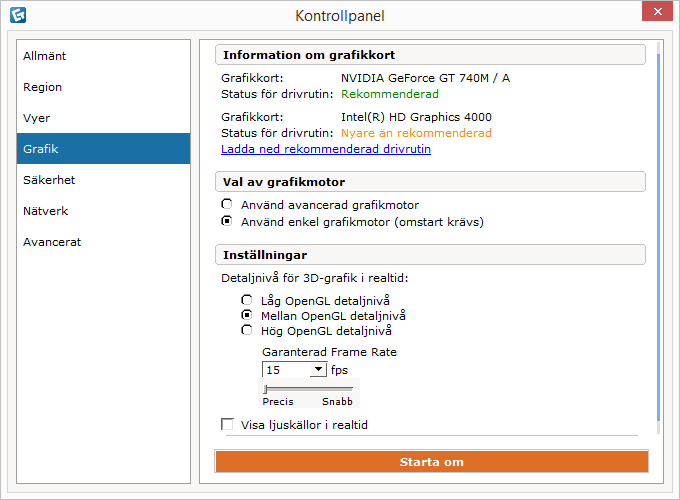Go to the Säkerhet section
This screenshot has width=680, height=500.
click(x=103, y=180)
